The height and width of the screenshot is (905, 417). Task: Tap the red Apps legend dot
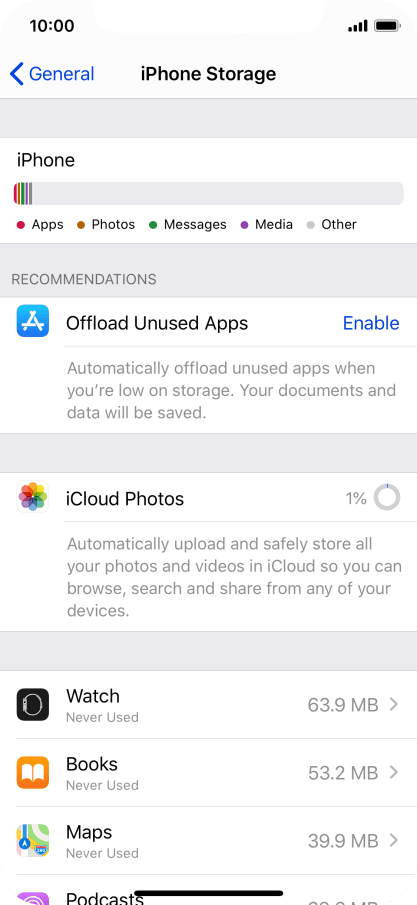tap(21, 225)
